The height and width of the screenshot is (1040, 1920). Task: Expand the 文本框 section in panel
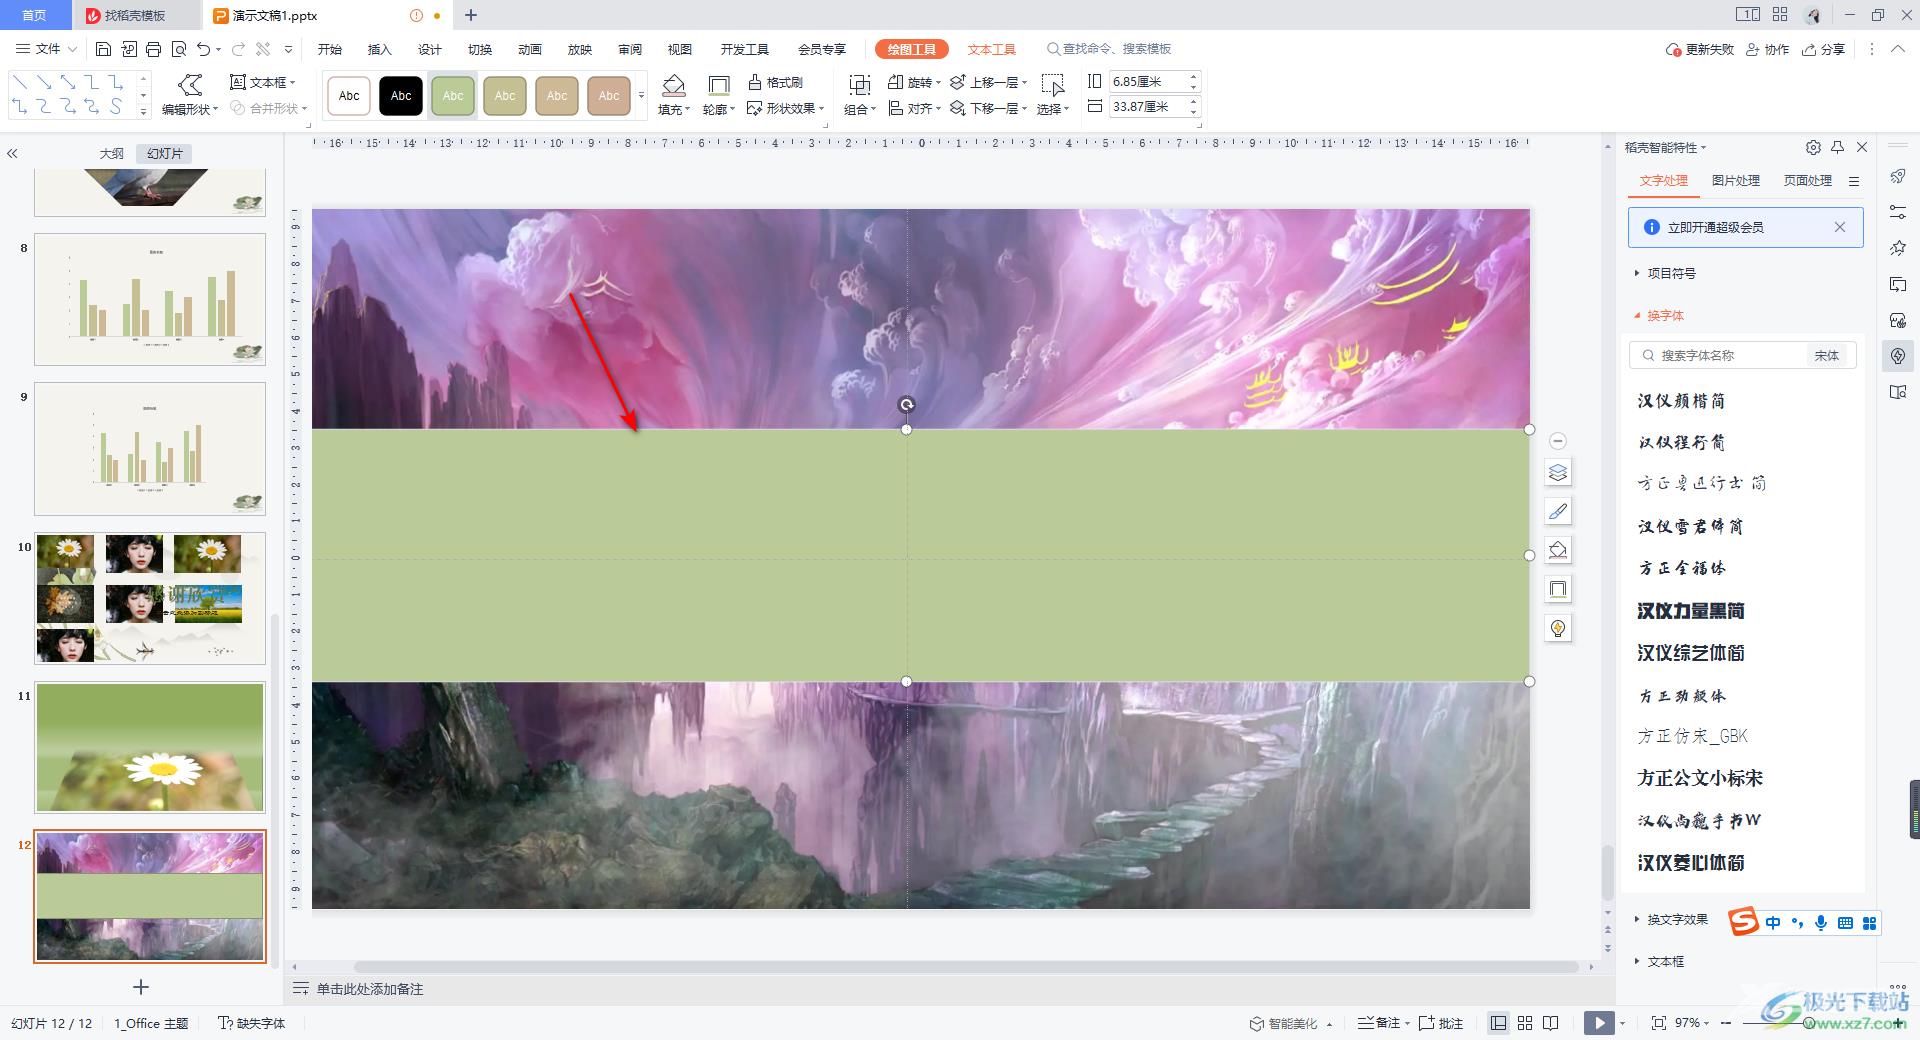[1659, 961]
